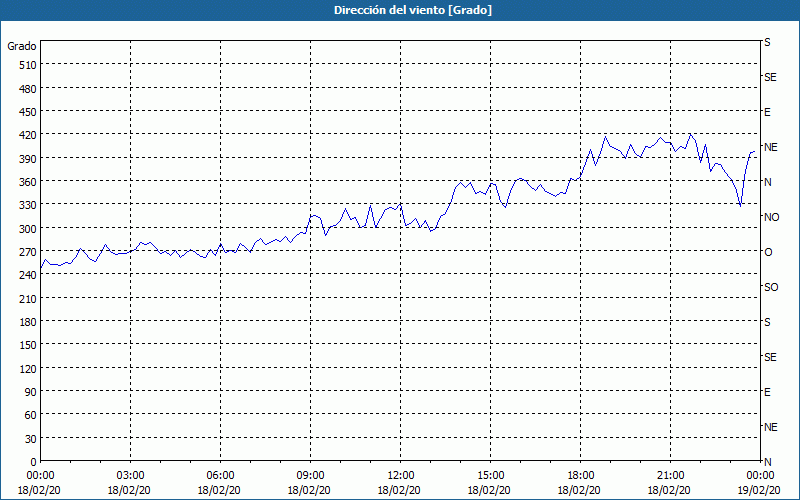This screenshot has width=800, height=500.
Task: Pick the 390 degree axis label
Action: click(28, 159)
